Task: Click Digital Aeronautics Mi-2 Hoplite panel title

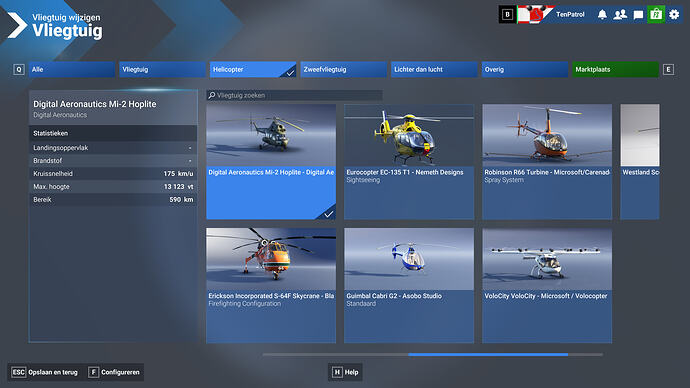Action: (x=95, y=104)
